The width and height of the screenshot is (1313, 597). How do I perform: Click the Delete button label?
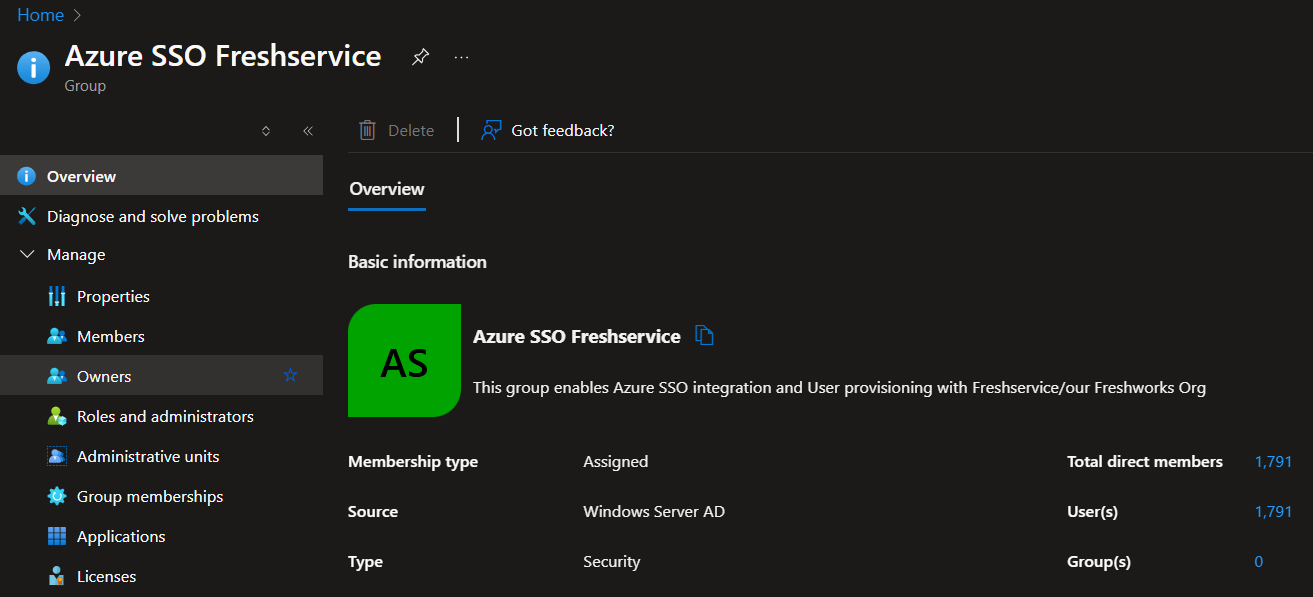point(411,130)
